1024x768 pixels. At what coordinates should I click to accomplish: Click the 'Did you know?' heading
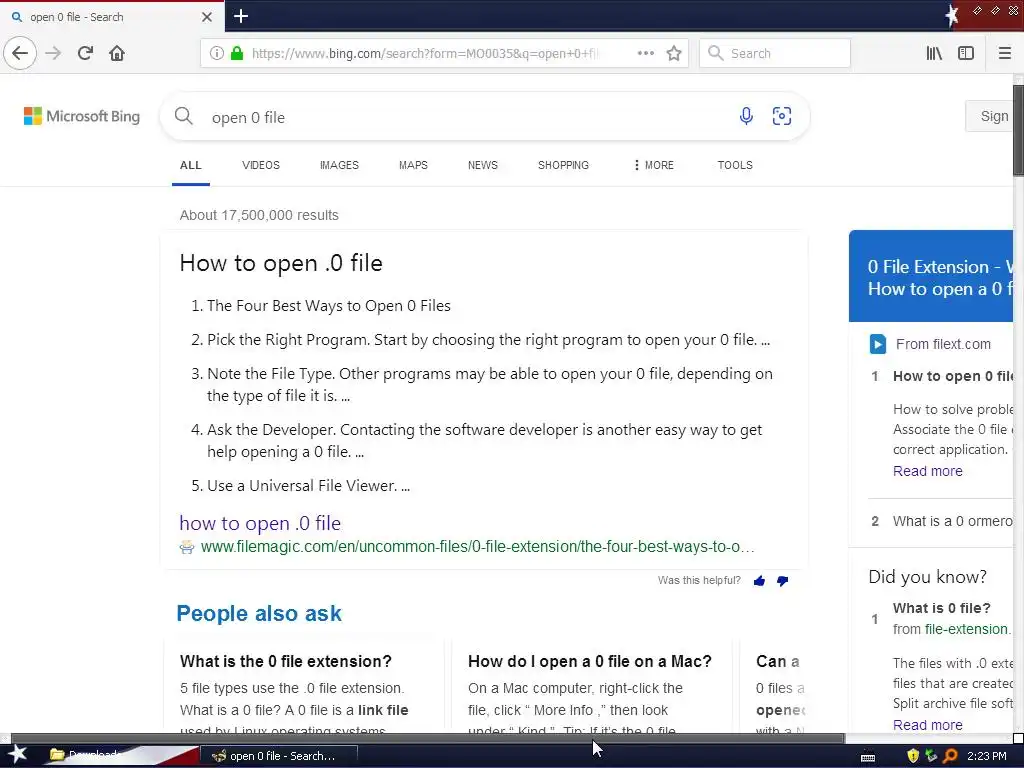(x=927, y=577)
